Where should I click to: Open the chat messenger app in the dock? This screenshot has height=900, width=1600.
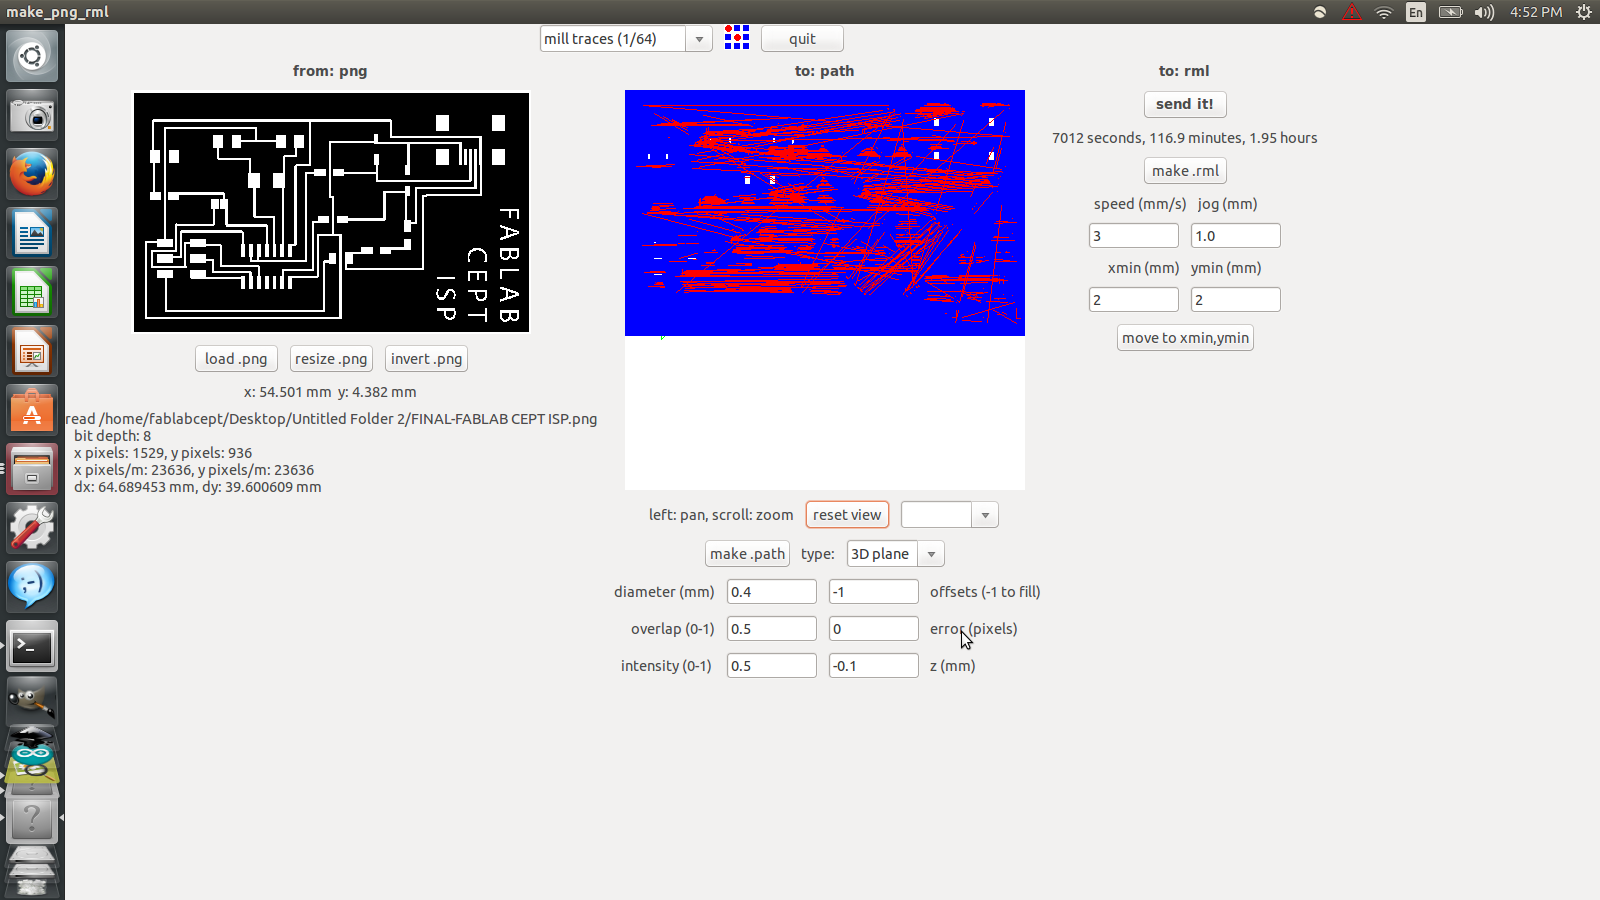32,587
